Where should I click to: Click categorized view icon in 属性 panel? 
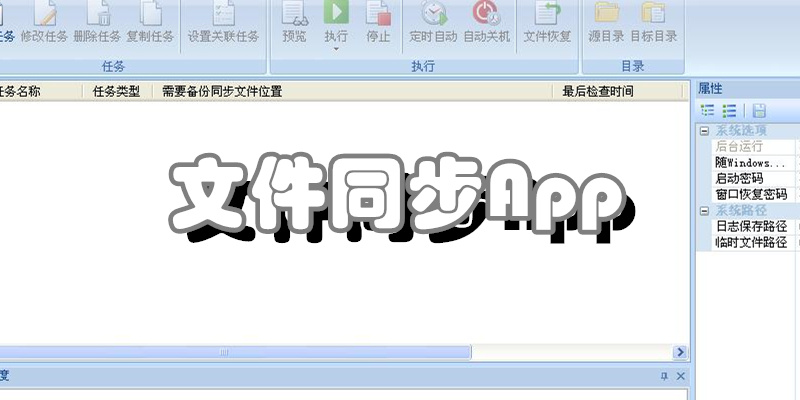pos(707,110)
